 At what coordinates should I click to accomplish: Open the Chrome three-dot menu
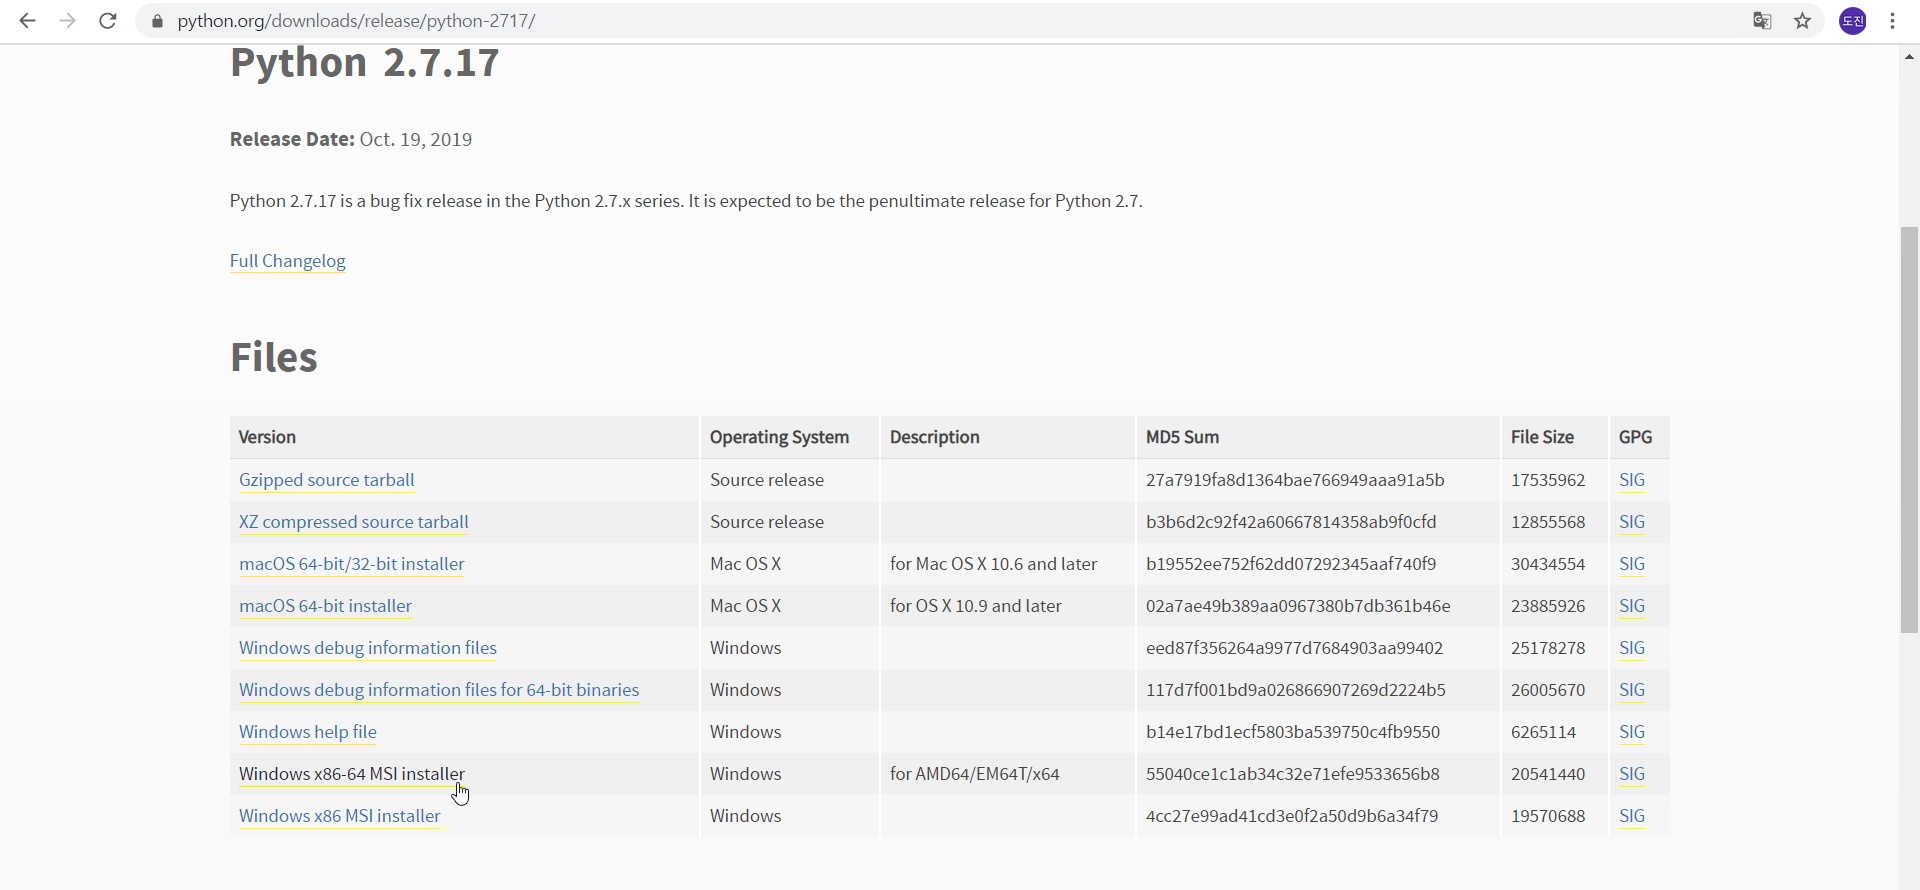pos(1892,21)
